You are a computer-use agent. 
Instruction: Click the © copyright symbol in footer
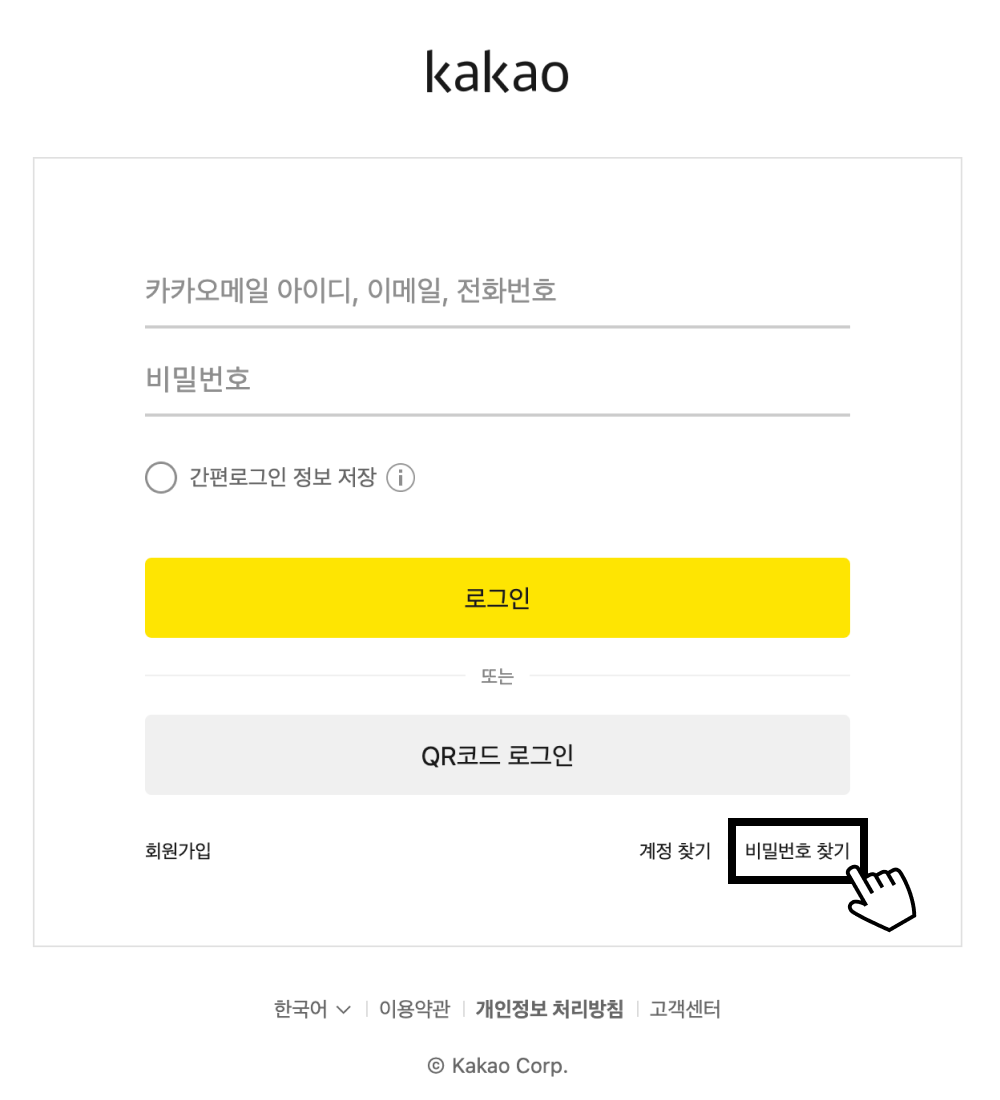click(436, 1066)
